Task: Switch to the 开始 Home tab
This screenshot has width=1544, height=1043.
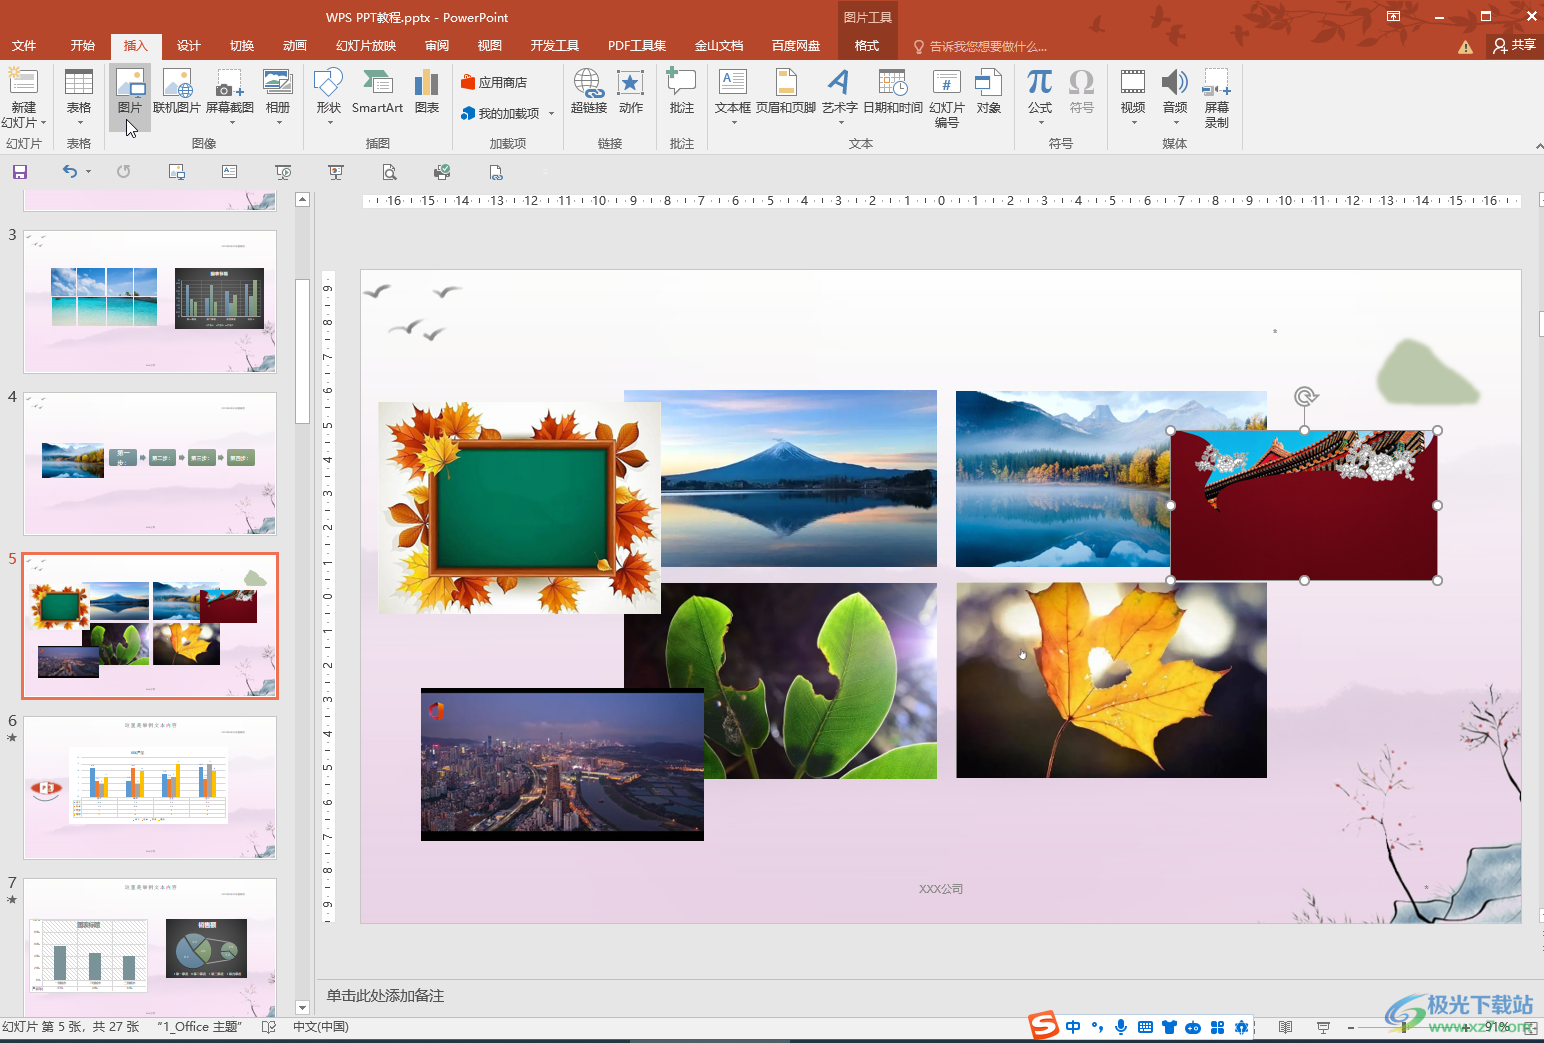Action: coord(83,46)
